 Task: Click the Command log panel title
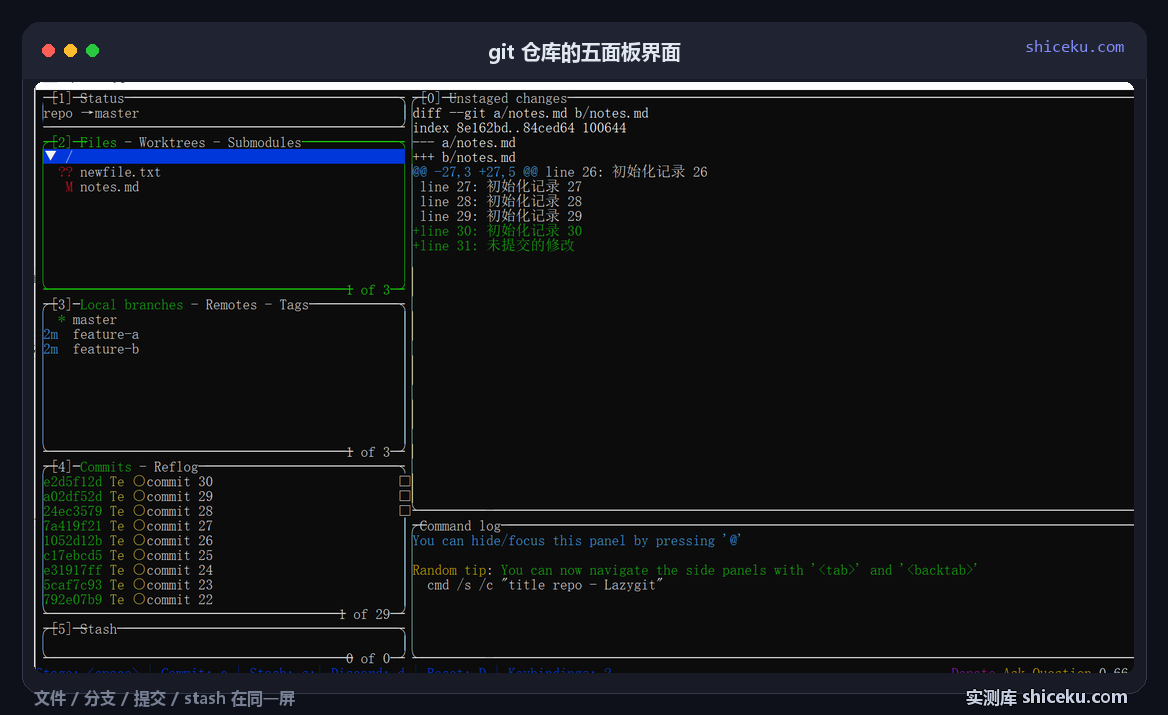pyautogui.click(x=460, y=526)
